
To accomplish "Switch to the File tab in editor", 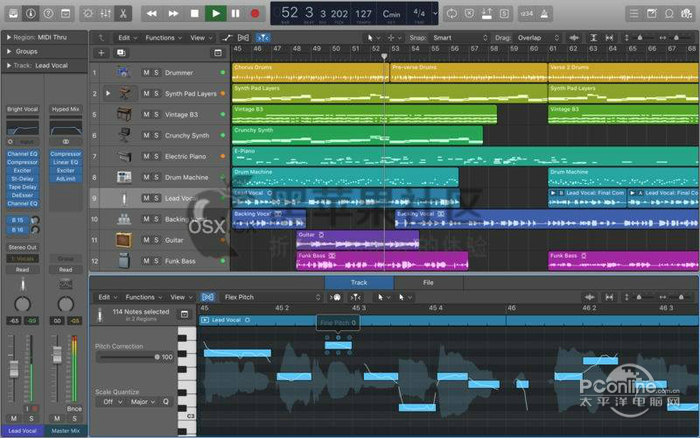I will (x=428, y=283).
